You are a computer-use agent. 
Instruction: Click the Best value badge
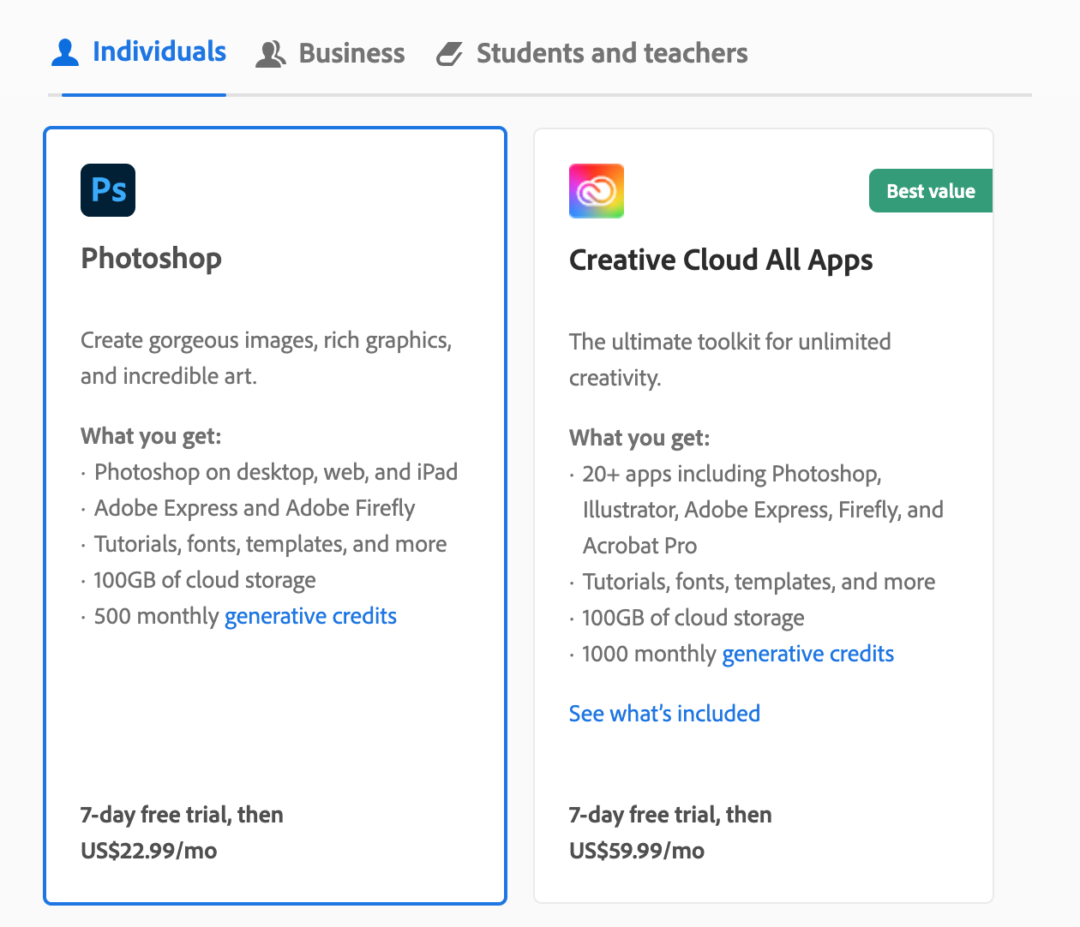(x=931, y=191)
